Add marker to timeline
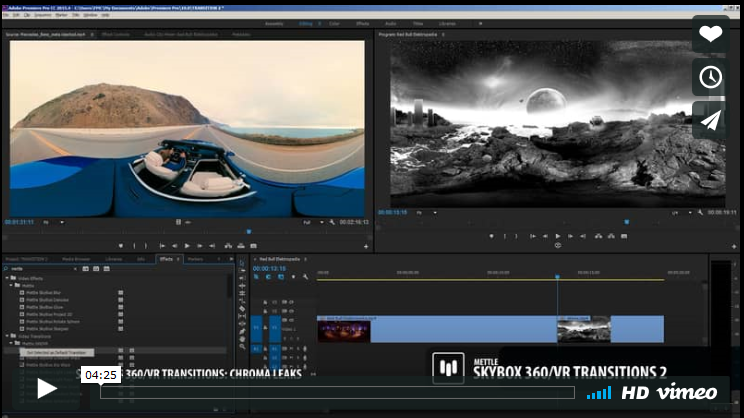Image resolution: width=744 pixels, height=418 pixels. 293,277
